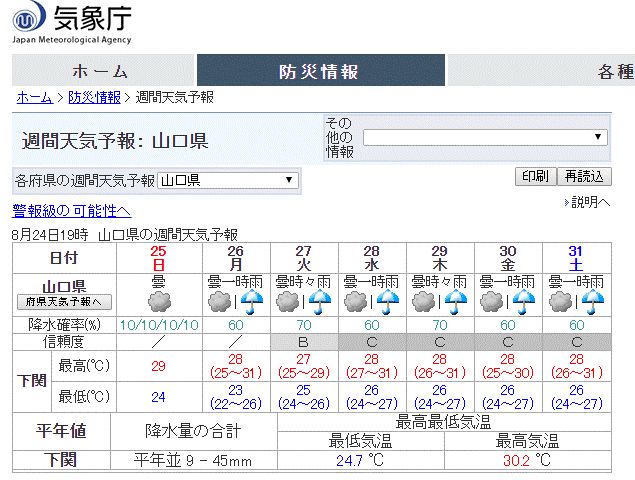635x480 pixels.
Task: Follow the 警報級の可能性へ link
Action: click(x=71, y=211)
